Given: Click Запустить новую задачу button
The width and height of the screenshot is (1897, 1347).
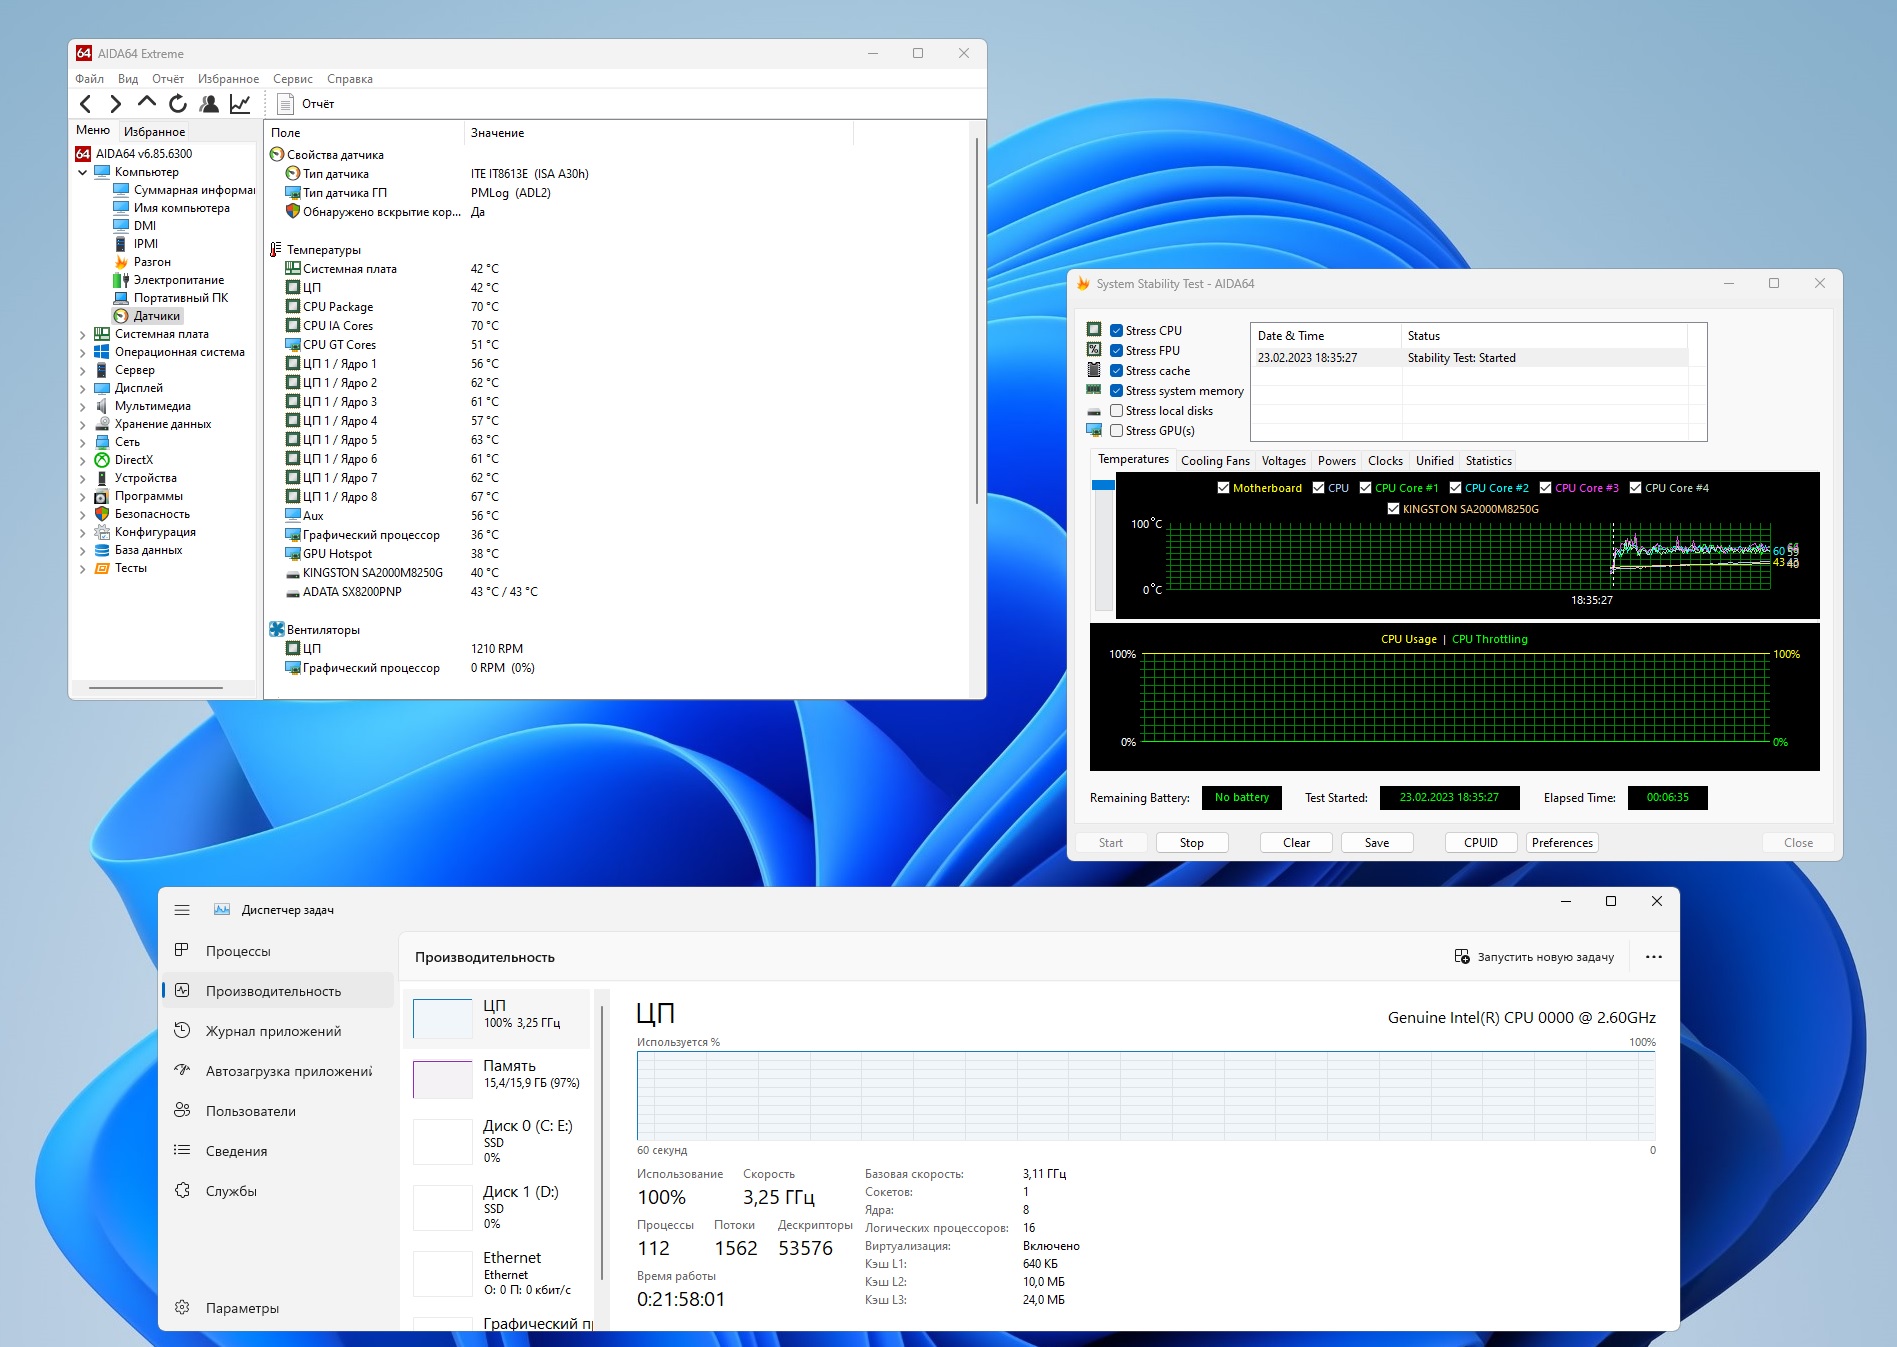Looking at the screenshot, I should (1534, 957).
